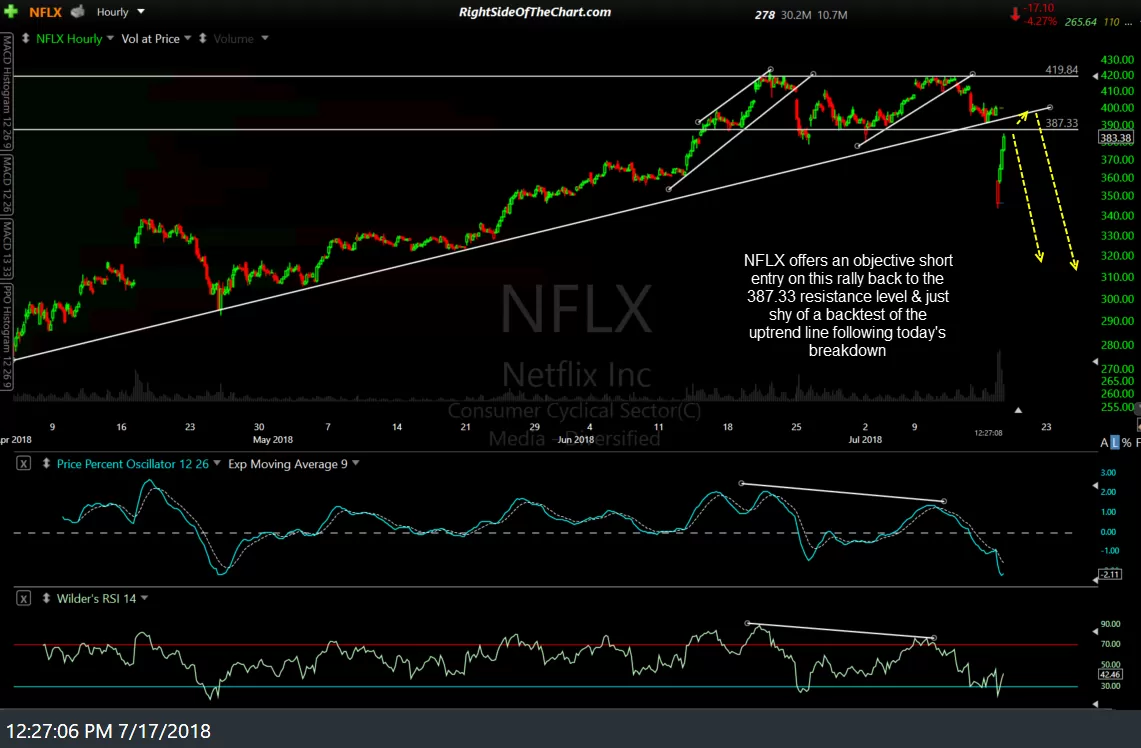Click the ellipsis next to 110
The image size is (1141, 748).
[1129, 22]
